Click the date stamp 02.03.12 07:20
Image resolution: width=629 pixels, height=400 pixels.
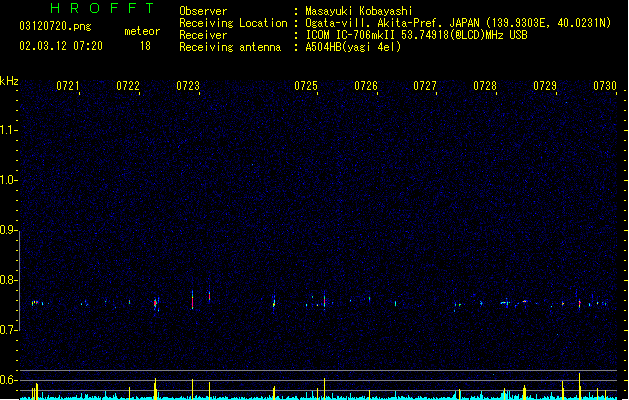(x=61, y=46)
